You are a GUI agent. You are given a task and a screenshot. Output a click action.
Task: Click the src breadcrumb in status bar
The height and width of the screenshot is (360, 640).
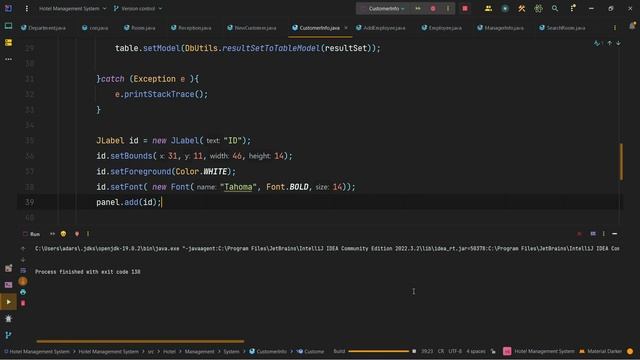[x=151, y=351]
